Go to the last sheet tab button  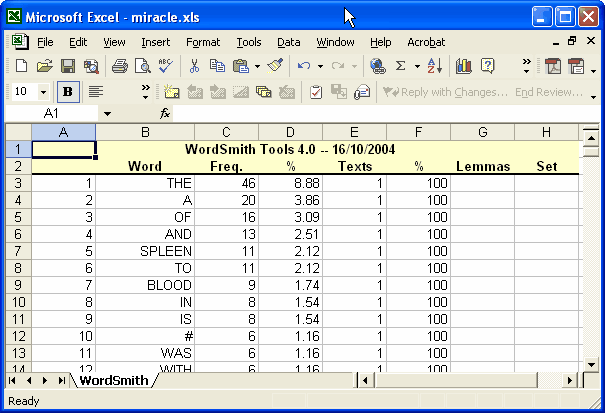tap(61, 381)
